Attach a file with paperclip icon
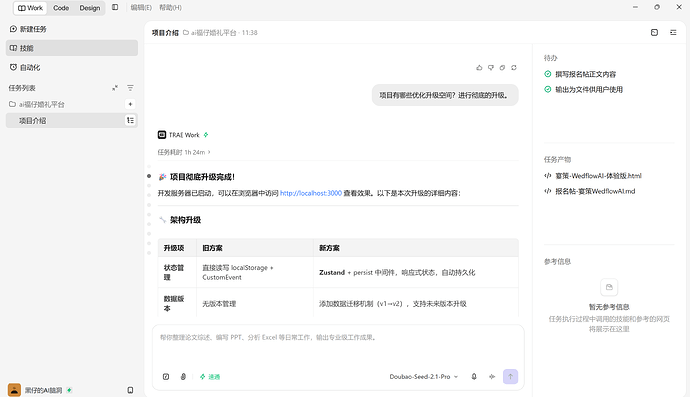 [x=183, y=377]
